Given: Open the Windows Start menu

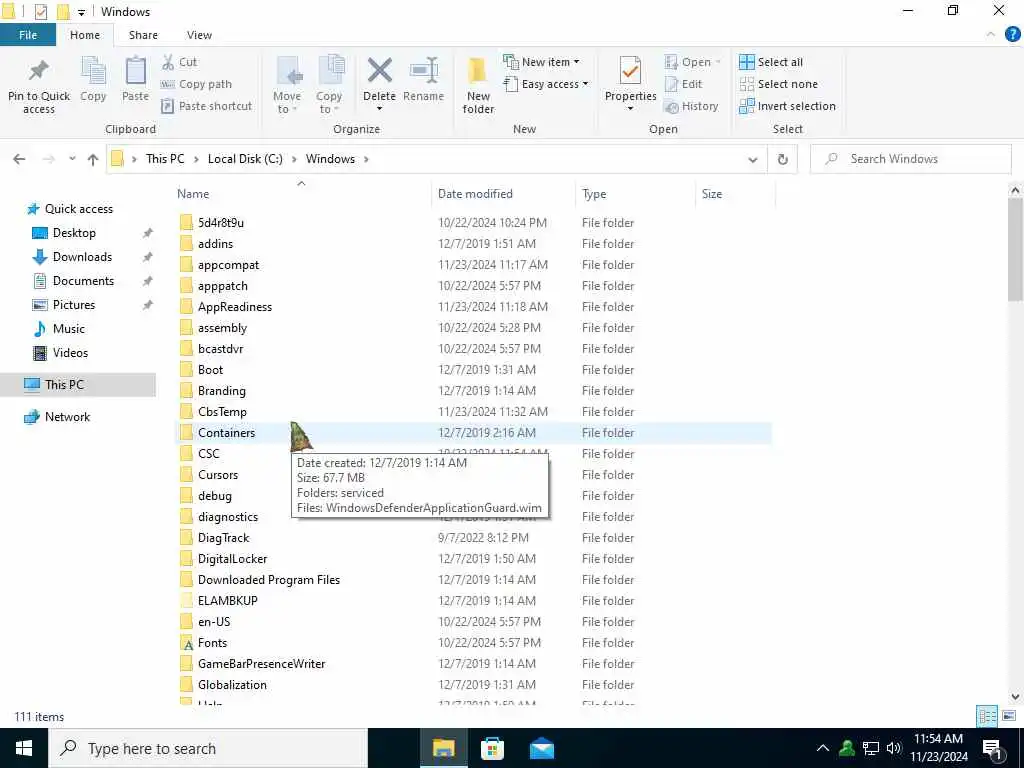Looking at the screenshot, I should 24,748.
